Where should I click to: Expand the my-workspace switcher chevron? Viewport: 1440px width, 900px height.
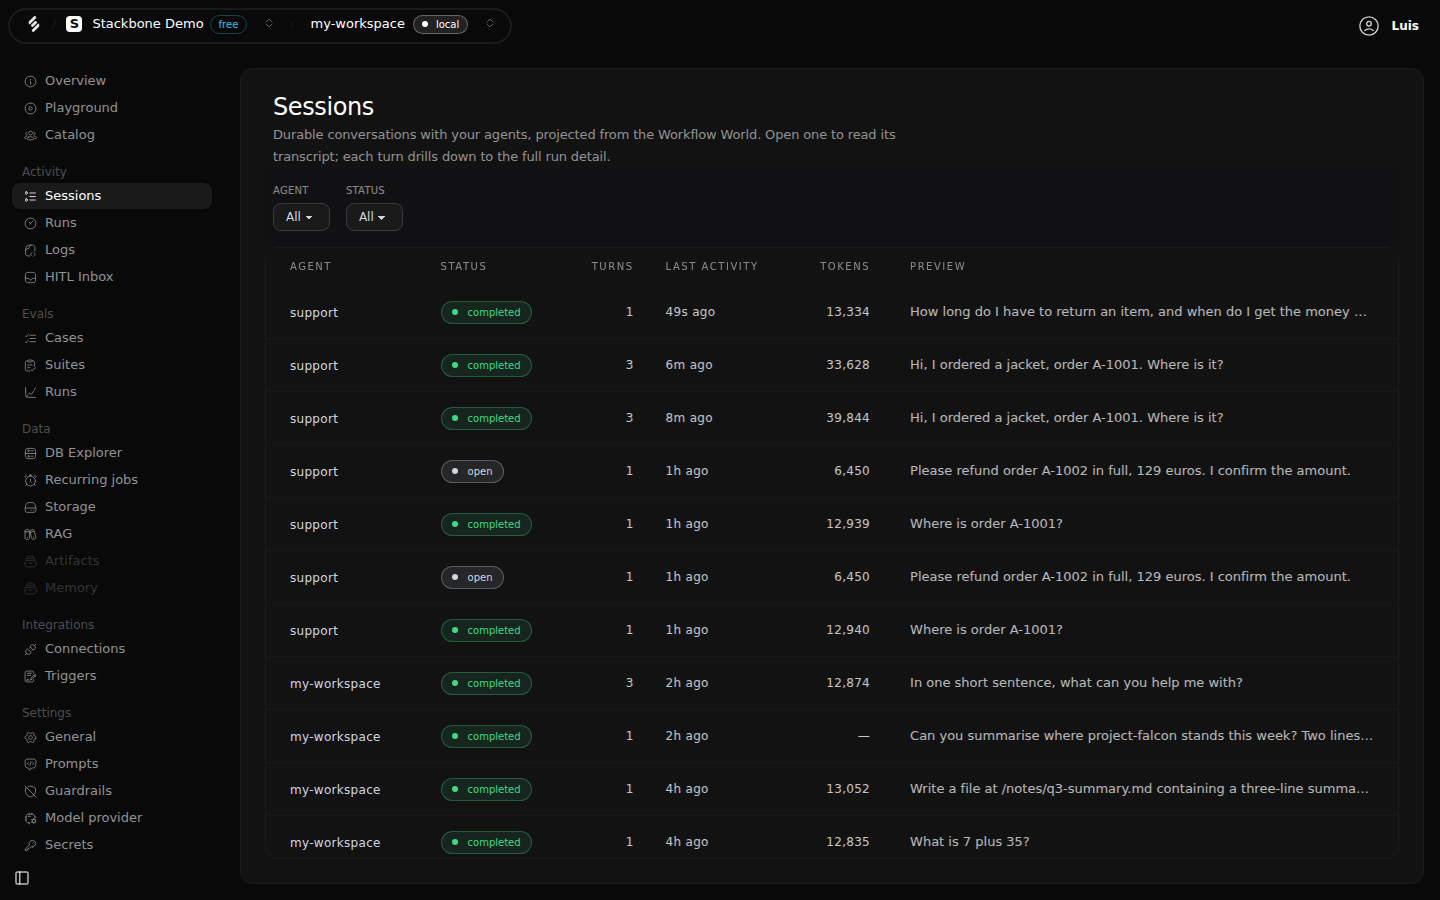coord(490,24)
